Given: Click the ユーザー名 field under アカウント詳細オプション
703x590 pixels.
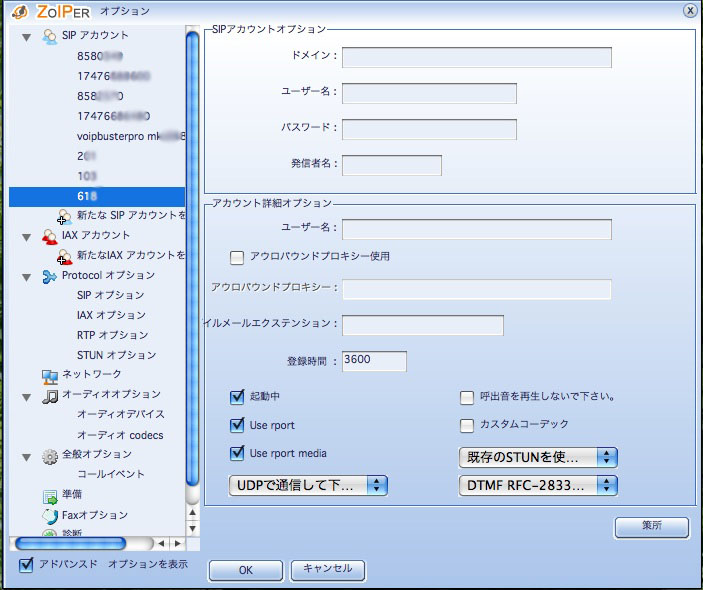Looking at the screenshot, I should [x=477, y=229].
